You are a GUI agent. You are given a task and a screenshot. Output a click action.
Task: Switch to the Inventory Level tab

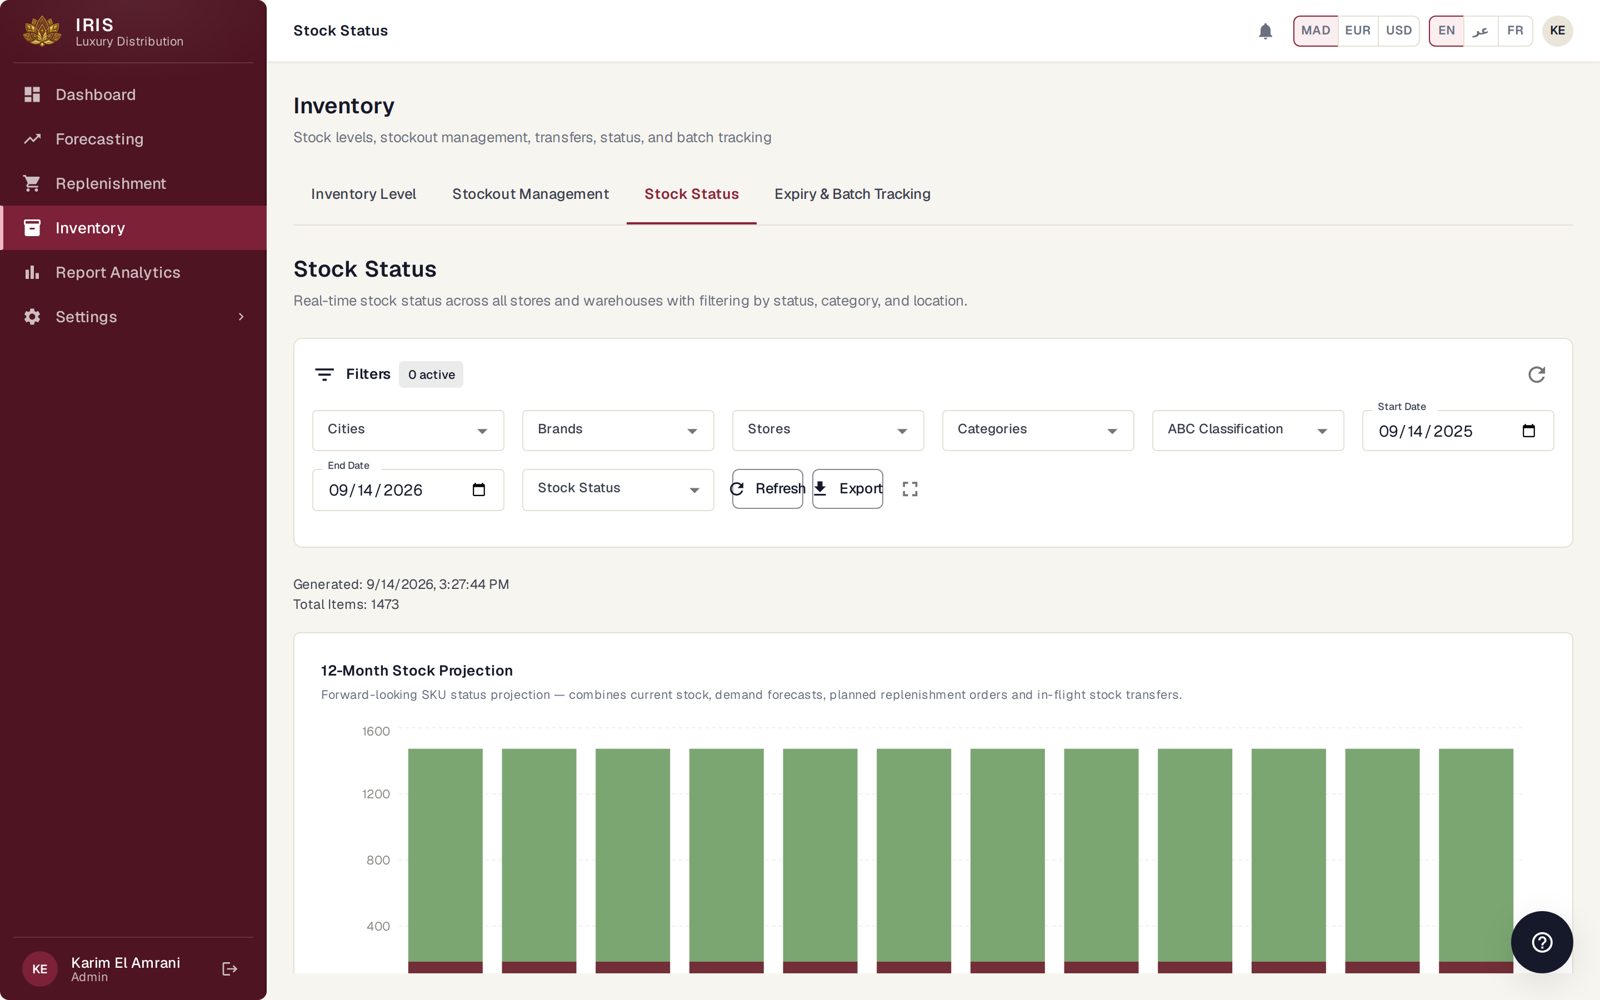click(x=363, y=194)
